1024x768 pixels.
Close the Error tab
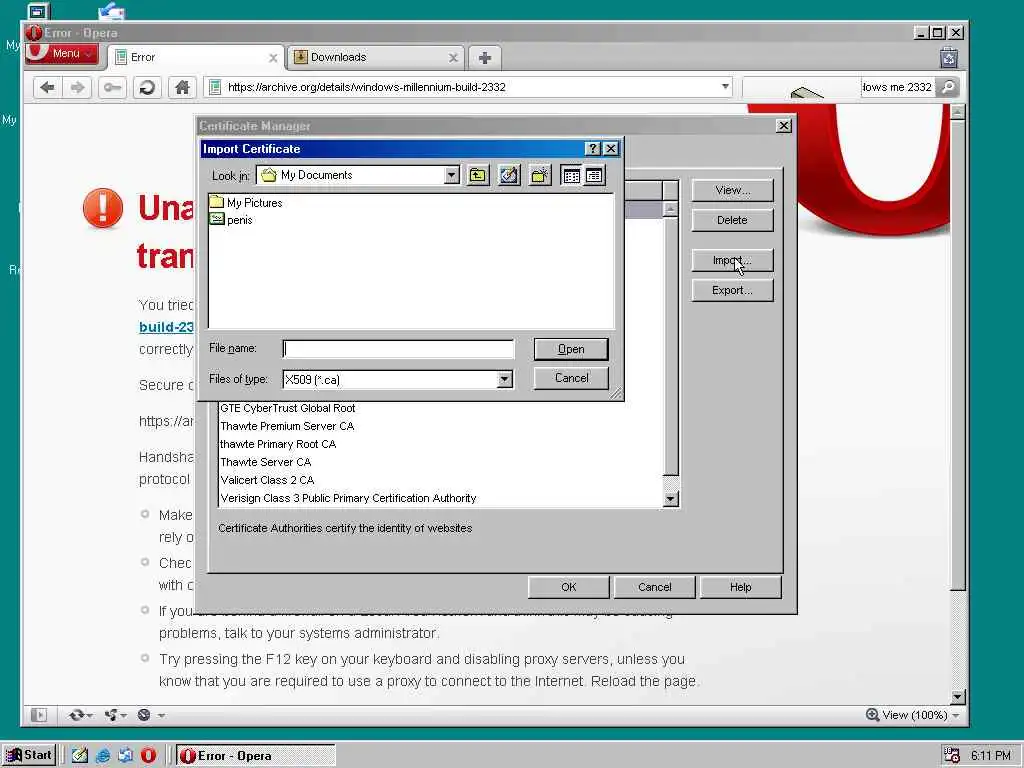coord(273,58)
